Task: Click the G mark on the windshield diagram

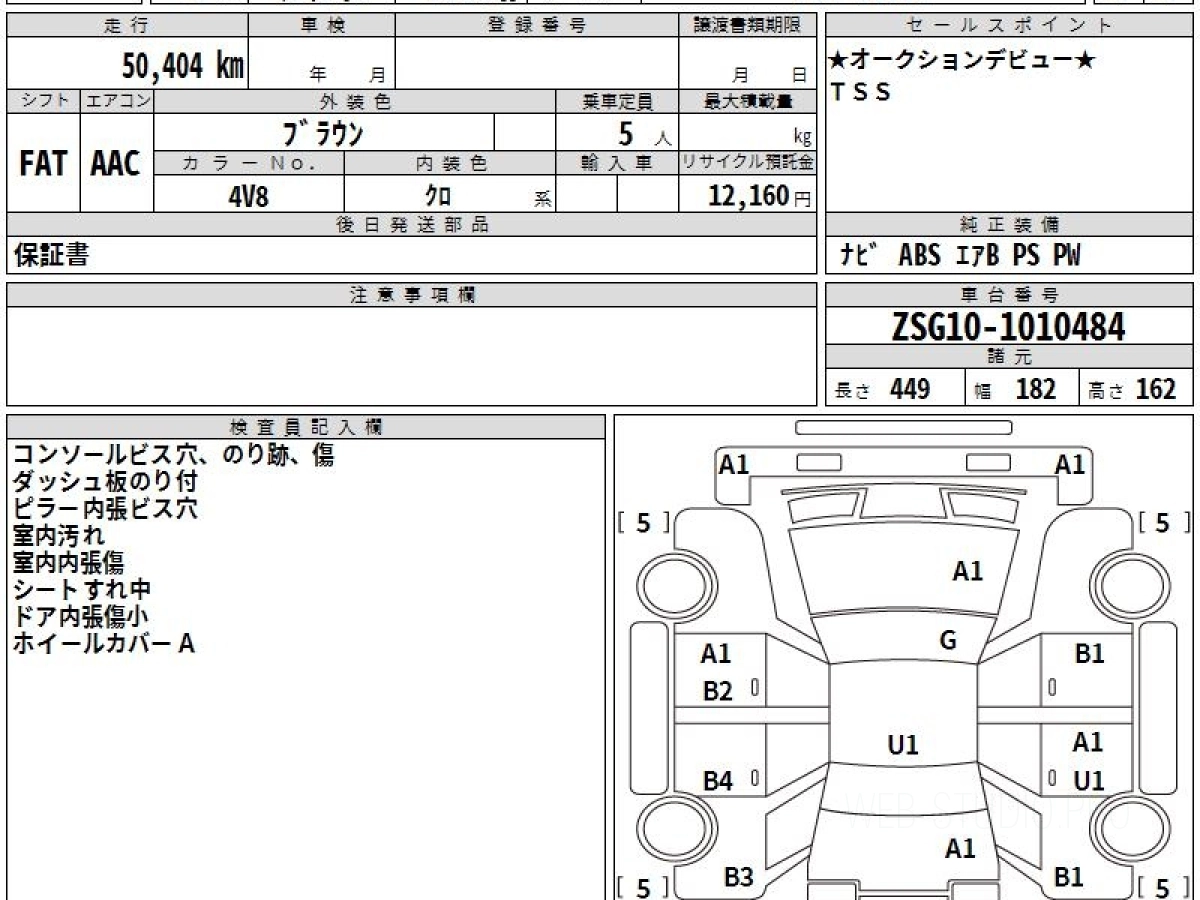Action: pyautogui.click(x=948, y=642)
